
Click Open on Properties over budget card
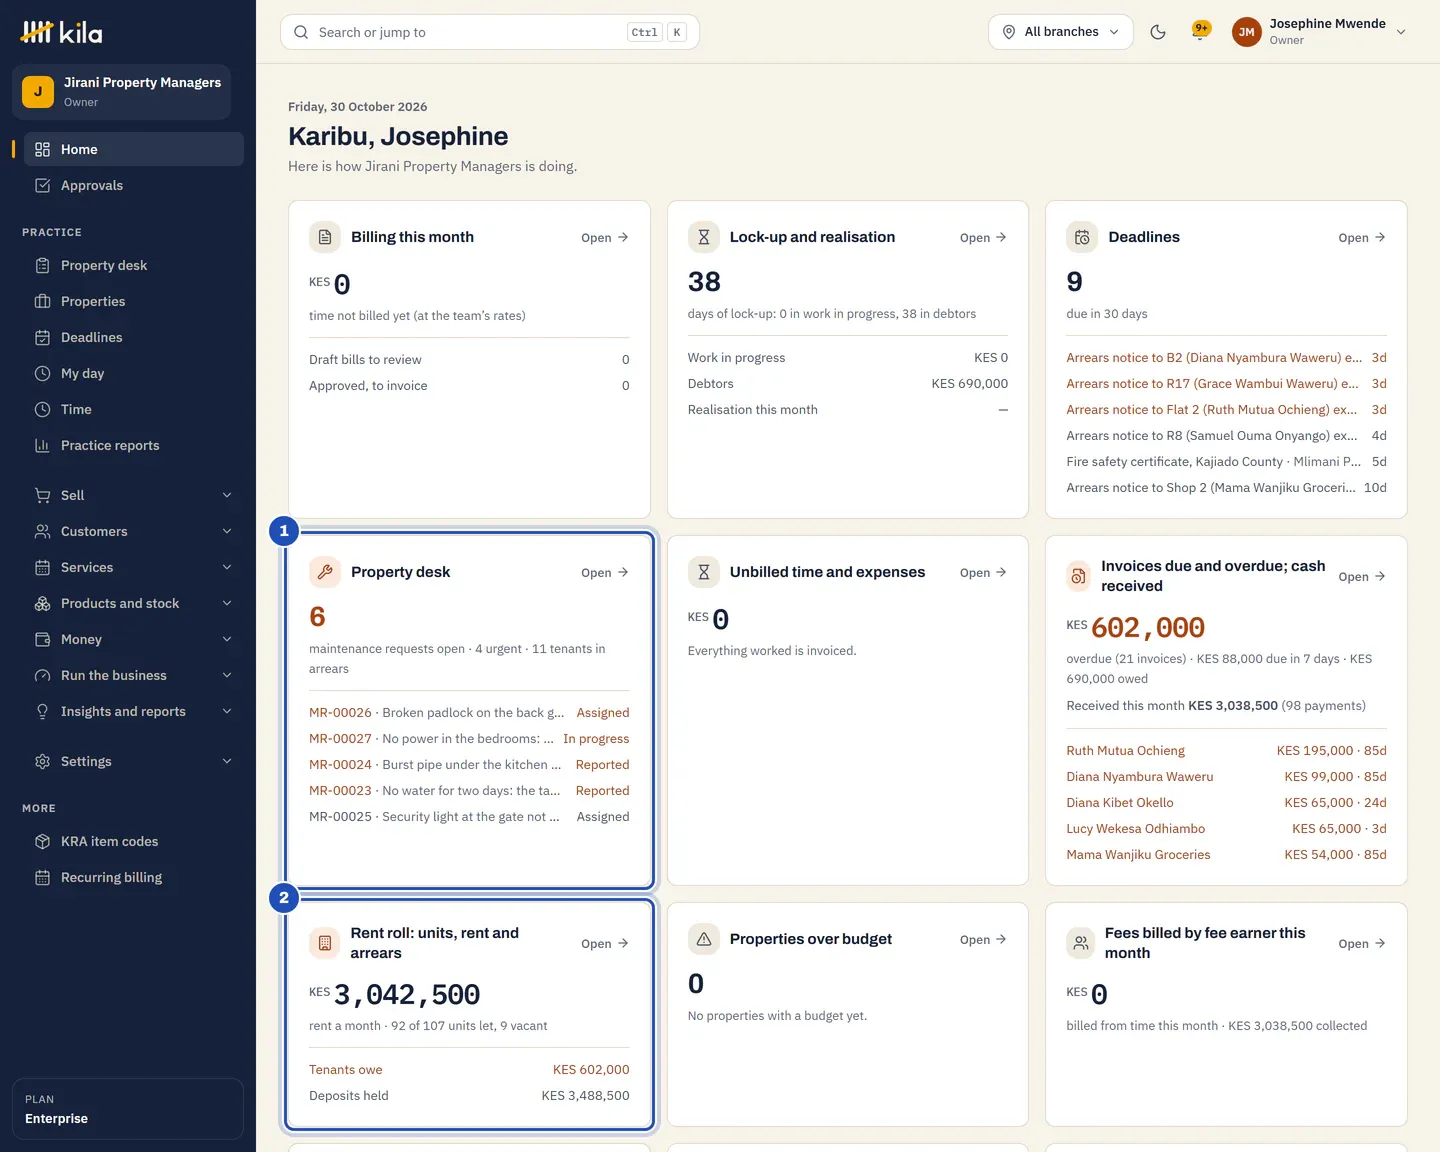(x=983, y=940)
